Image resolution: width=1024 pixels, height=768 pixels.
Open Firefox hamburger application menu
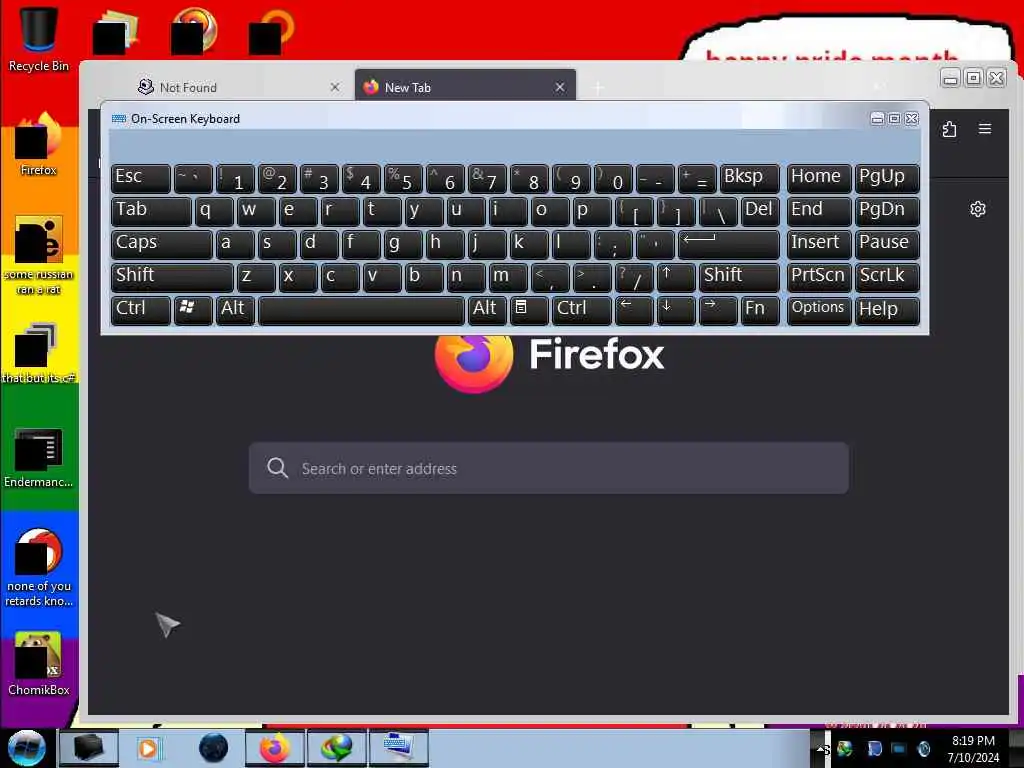(x=985, y=129)
